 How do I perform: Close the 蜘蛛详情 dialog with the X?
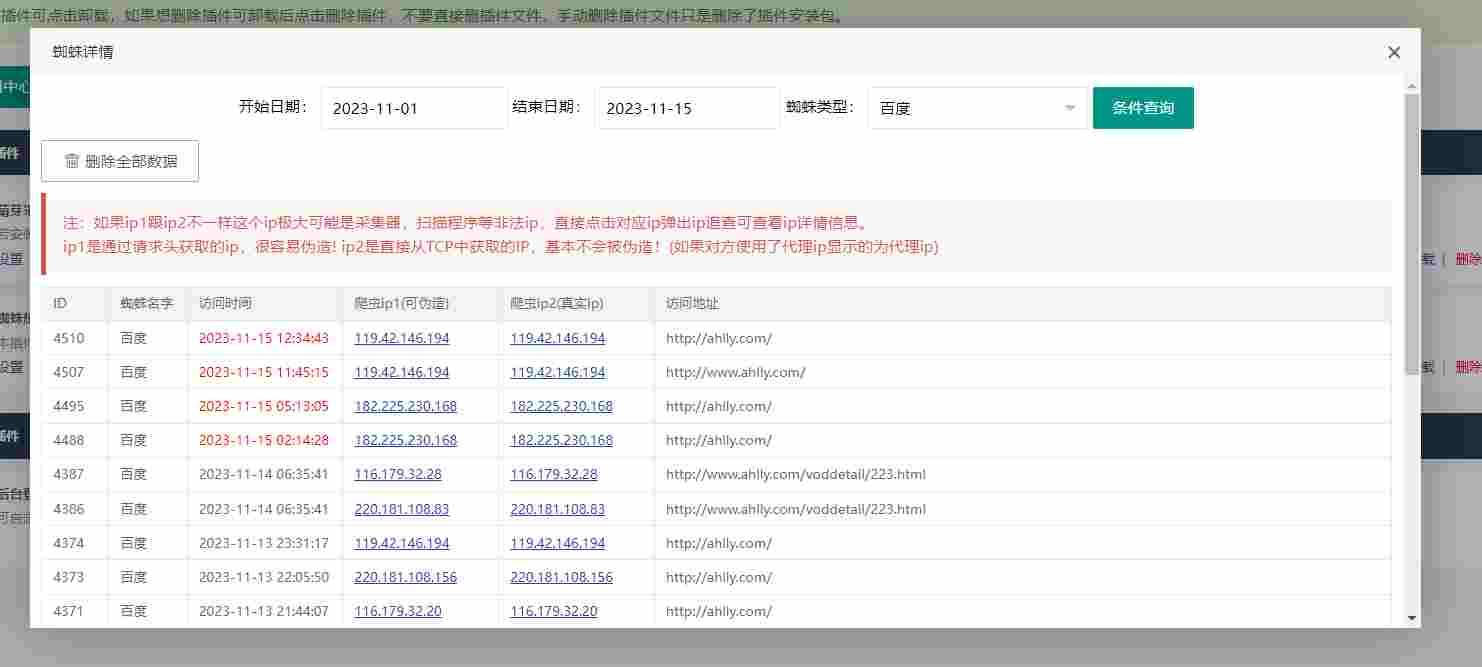(1393, 52)
